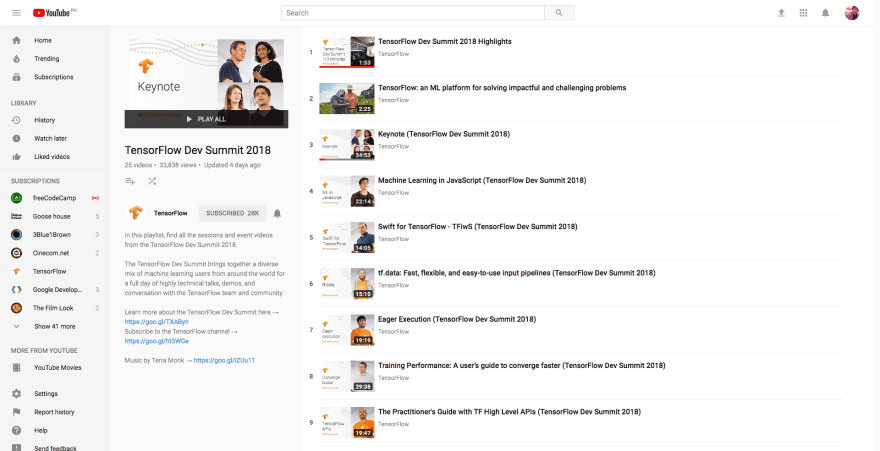Open TensorFlow Dev Summit 2018 Highlights thumbnail
The height and width of the screenshot is (451, 880).
click(x=347, y=52)
